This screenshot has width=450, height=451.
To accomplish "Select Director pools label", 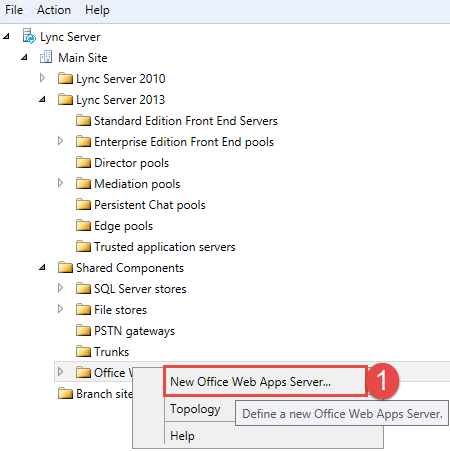I will click(x=131, y=163).
